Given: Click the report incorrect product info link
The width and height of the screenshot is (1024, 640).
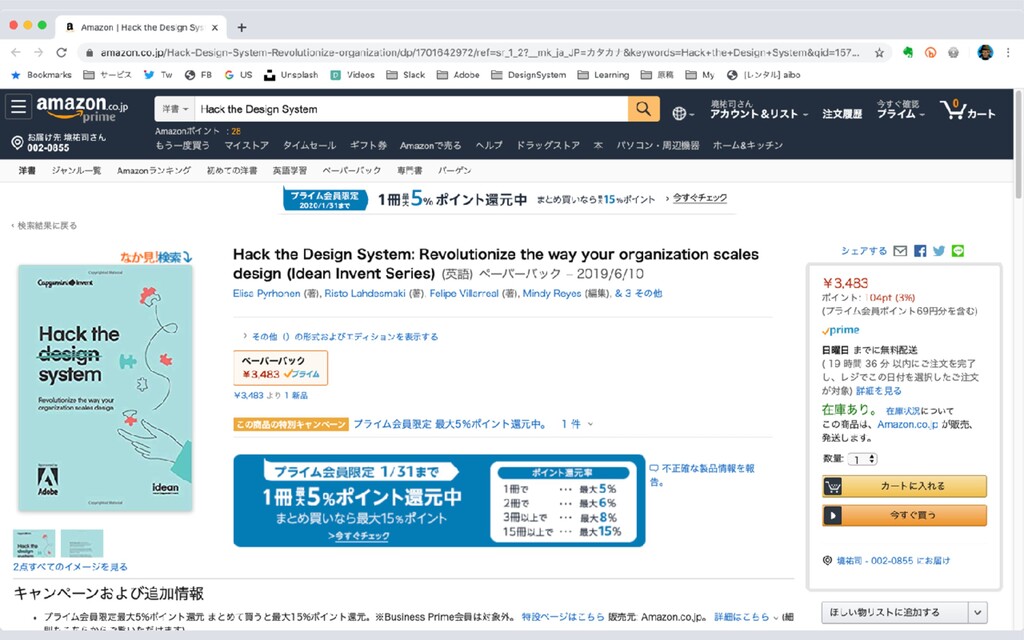Looking at the screenshot, I should (702, 475).
